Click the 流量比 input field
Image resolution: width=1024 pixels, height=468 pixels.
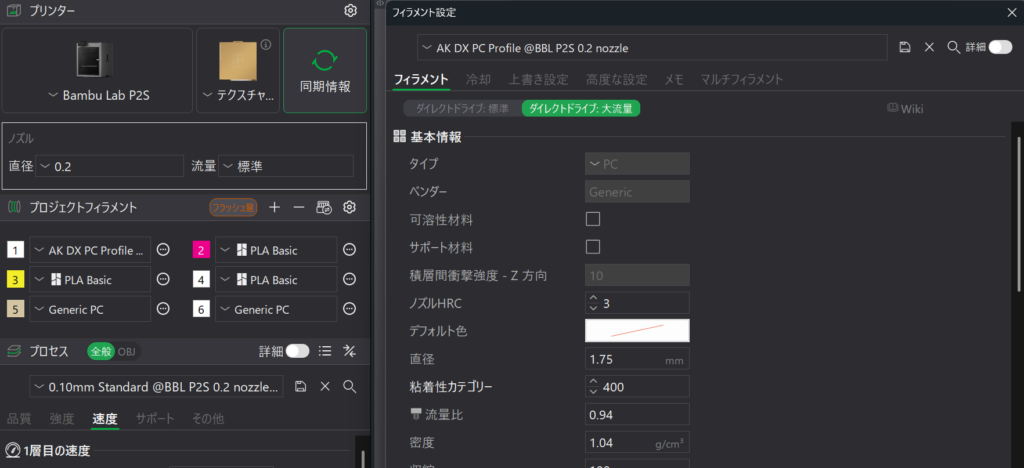point(636,414)
